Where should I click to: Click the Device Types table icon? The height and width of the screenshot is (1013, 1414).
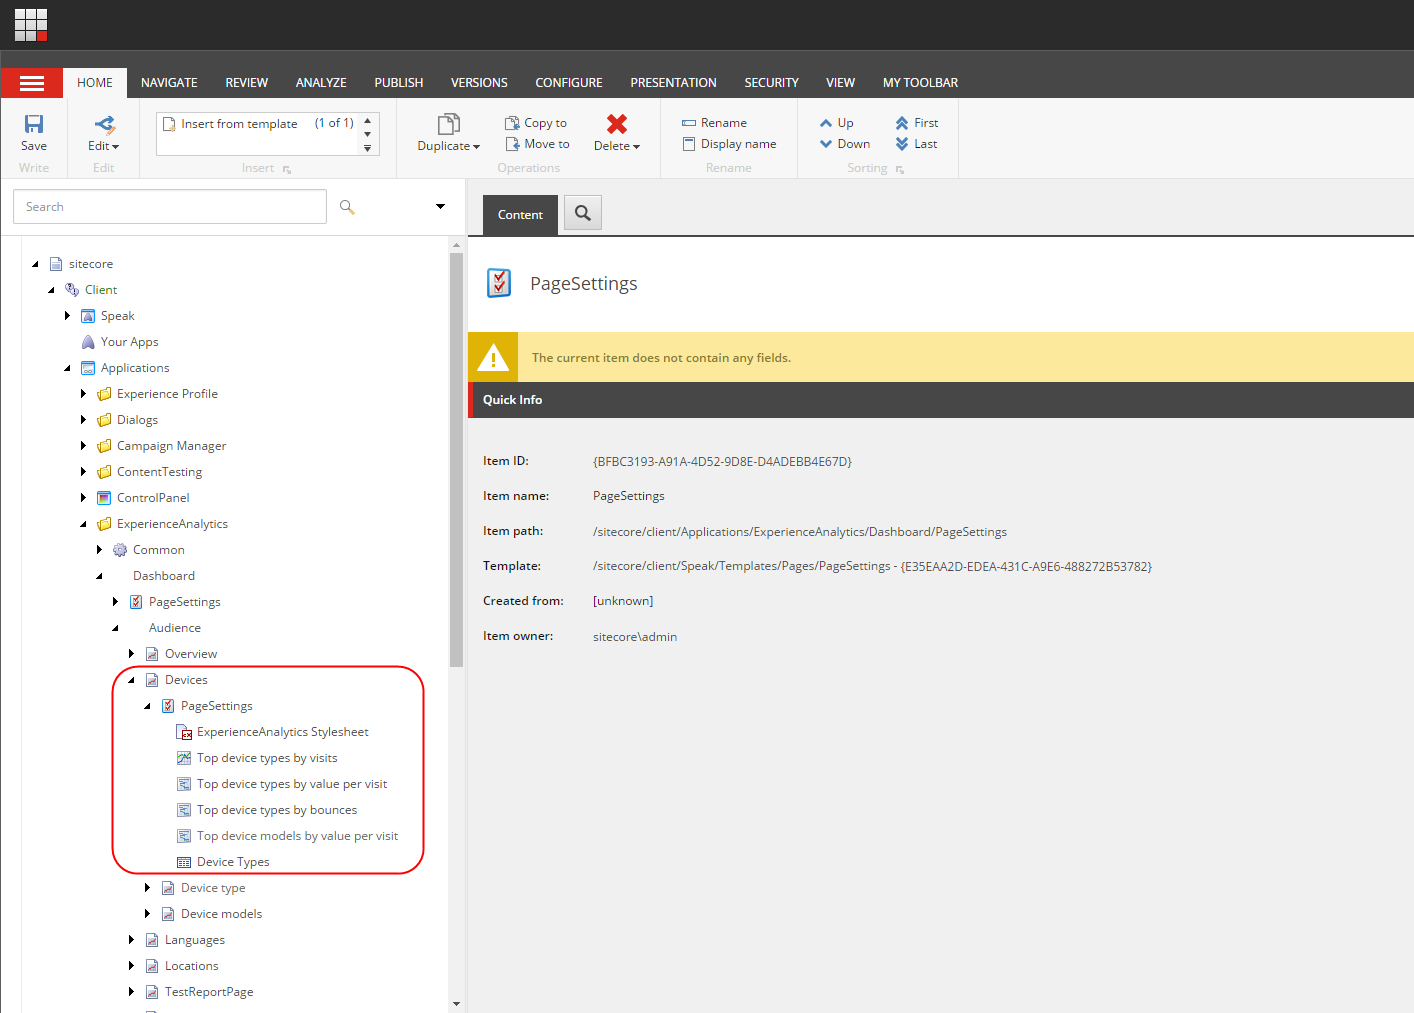pyautogui.click(x=184, y=862)
